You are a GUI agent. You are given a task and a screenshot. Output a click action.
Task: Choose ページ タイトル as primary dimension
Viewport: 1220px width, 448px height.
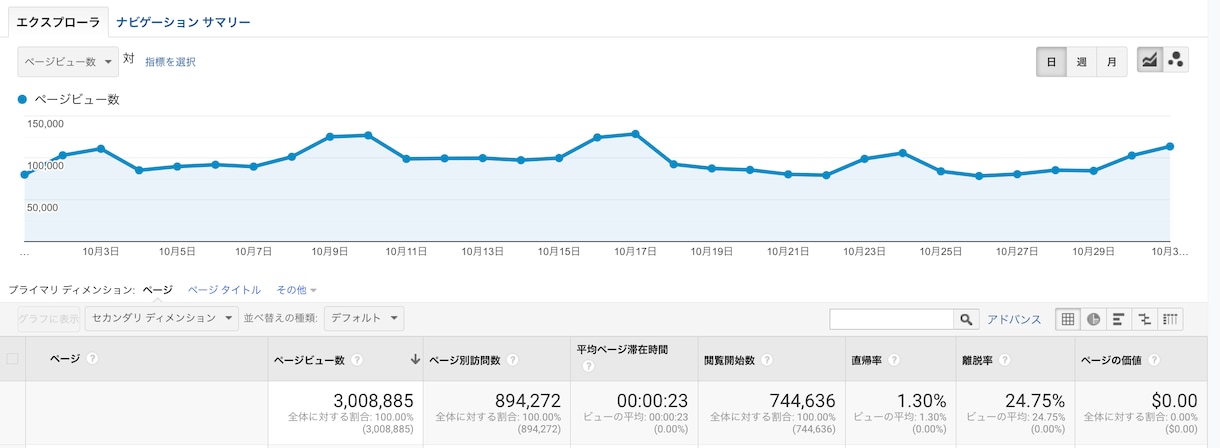[x=225, y=290]
